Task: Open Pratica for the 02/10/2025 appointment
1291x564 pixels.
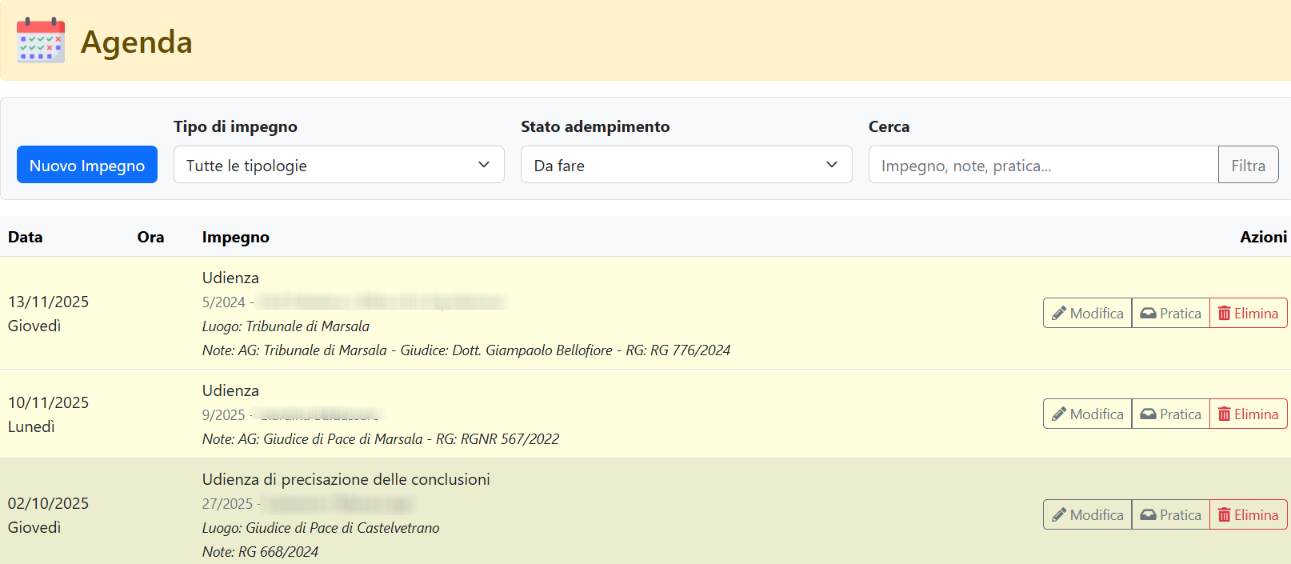Action: click(1171, 515)
